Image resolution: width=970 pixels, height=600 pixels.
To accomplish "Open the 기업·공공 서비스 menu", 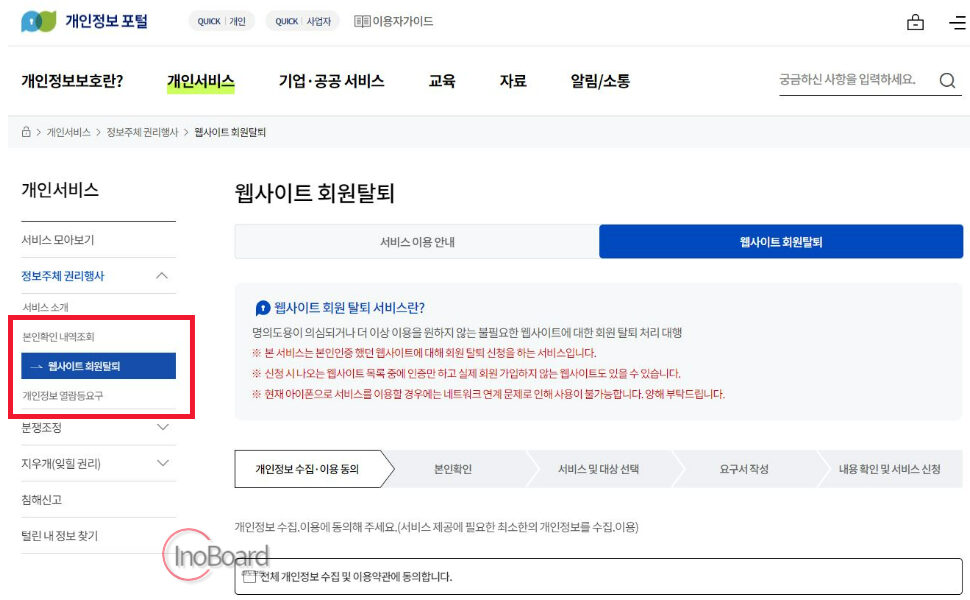I will (331, 81).
